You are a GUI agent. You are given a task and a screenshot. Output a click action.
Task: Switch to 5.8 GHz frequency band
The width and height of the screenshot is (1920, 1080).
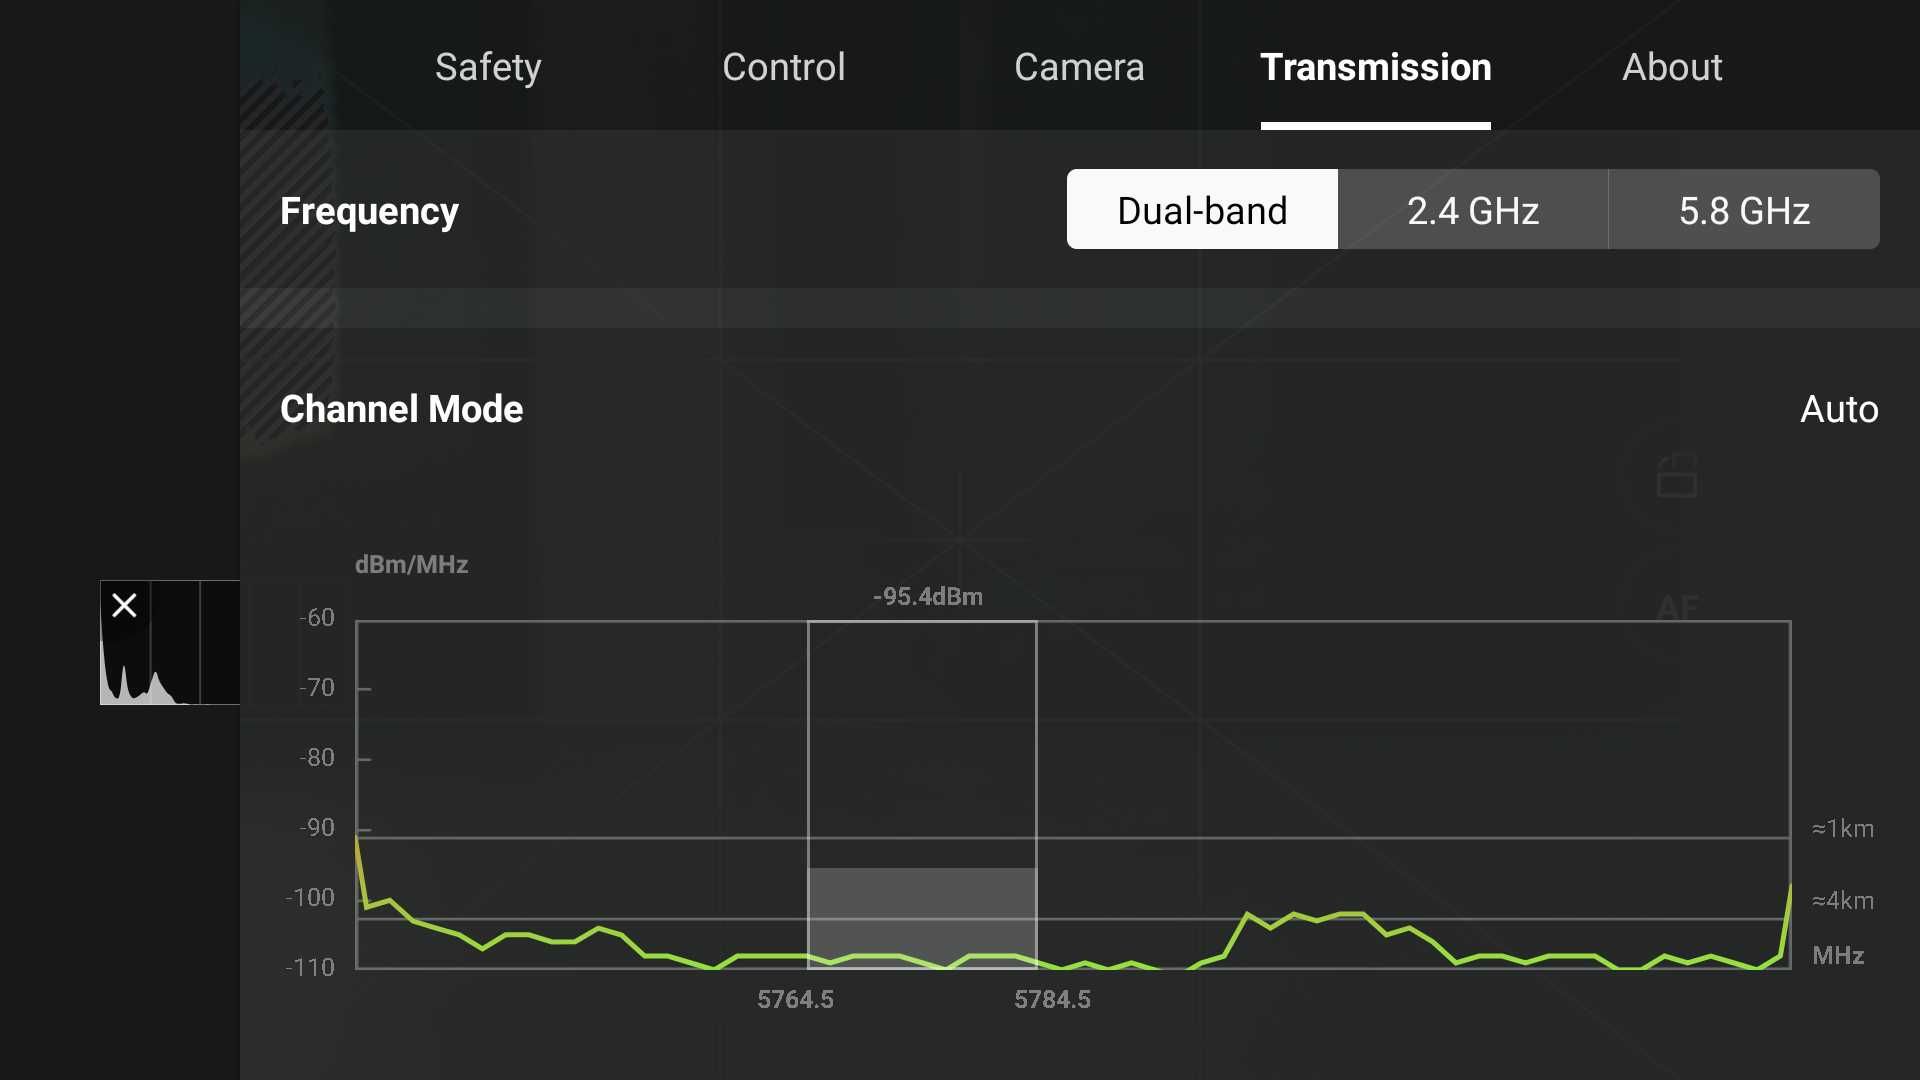(x=1743, y=208)
